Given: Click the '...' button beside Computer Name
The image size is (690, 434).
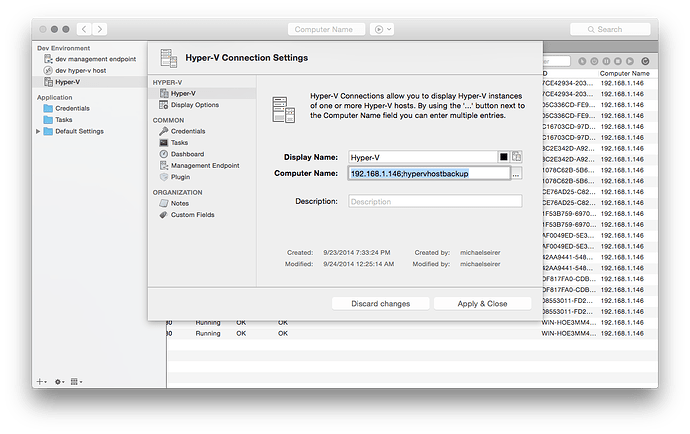Looking at the screenshot, I should [x=516, y=174].
